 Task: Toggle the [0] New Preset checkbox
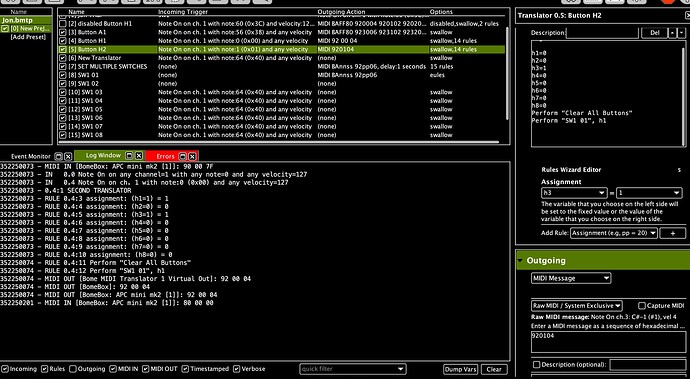pos(5,29)
